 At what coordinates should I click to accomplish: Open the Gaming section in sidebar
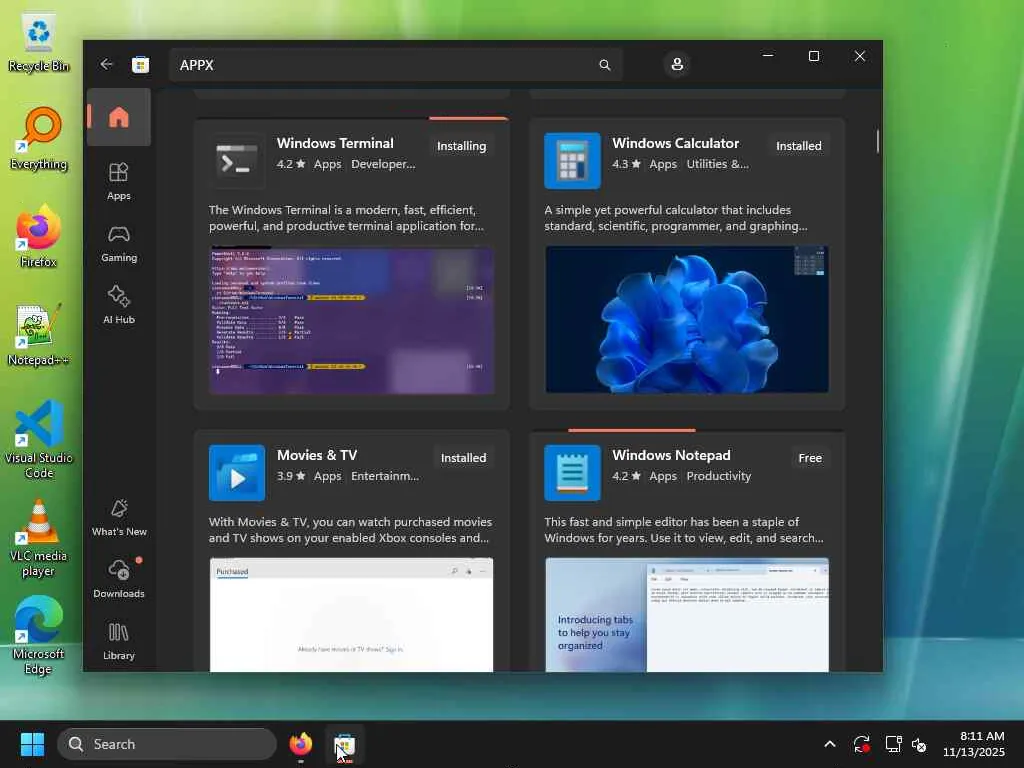click(119, 244)
